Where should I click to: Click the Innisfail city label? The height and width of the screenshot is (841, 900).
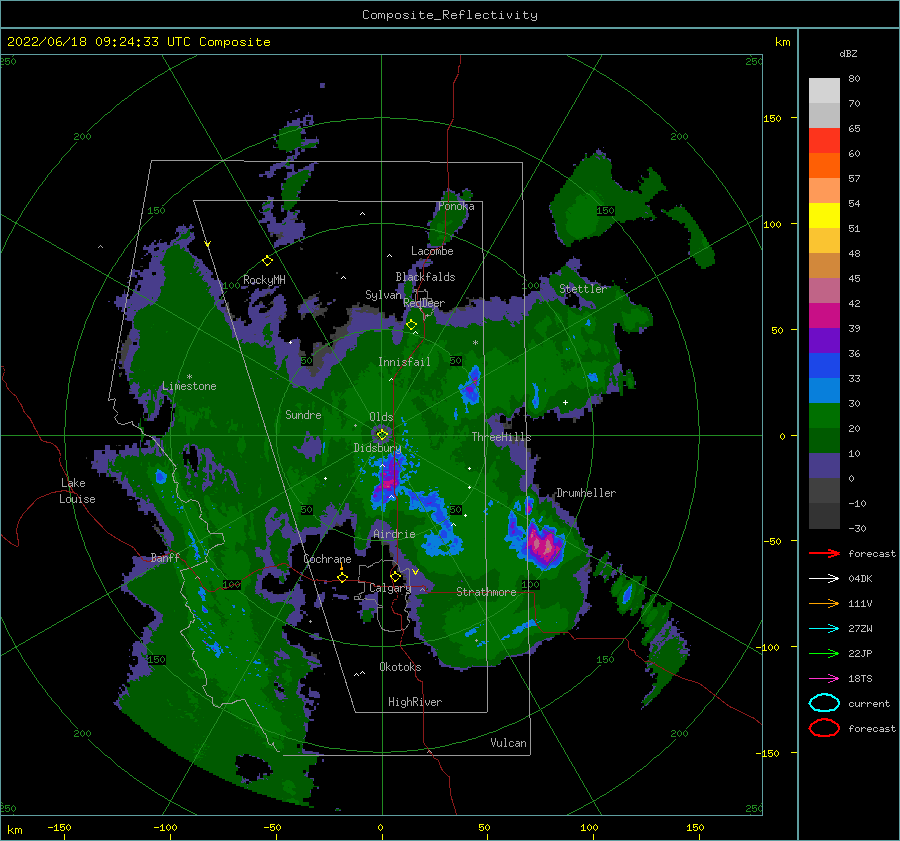point(404,362)
